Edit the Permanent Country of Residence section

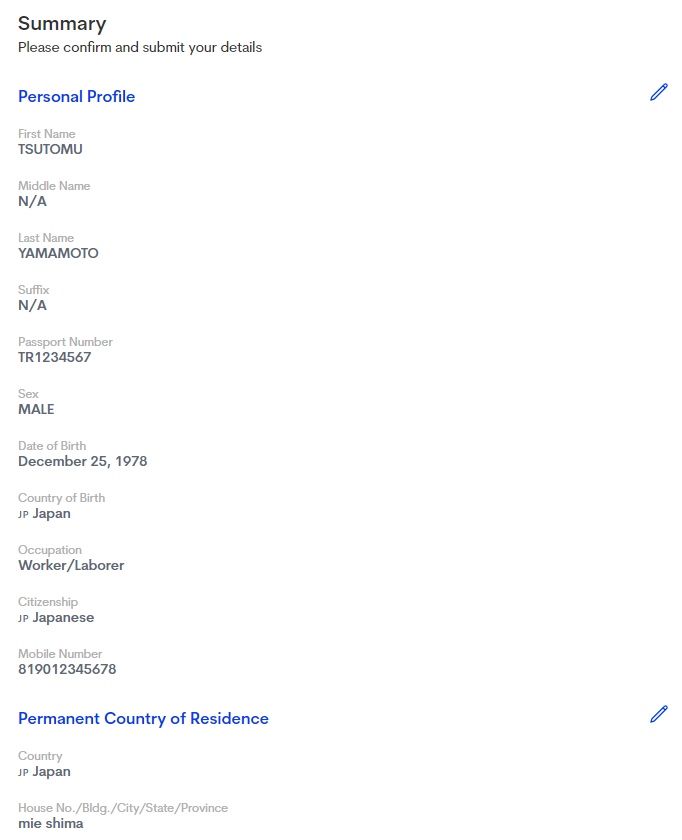click(x=658, y=714)
